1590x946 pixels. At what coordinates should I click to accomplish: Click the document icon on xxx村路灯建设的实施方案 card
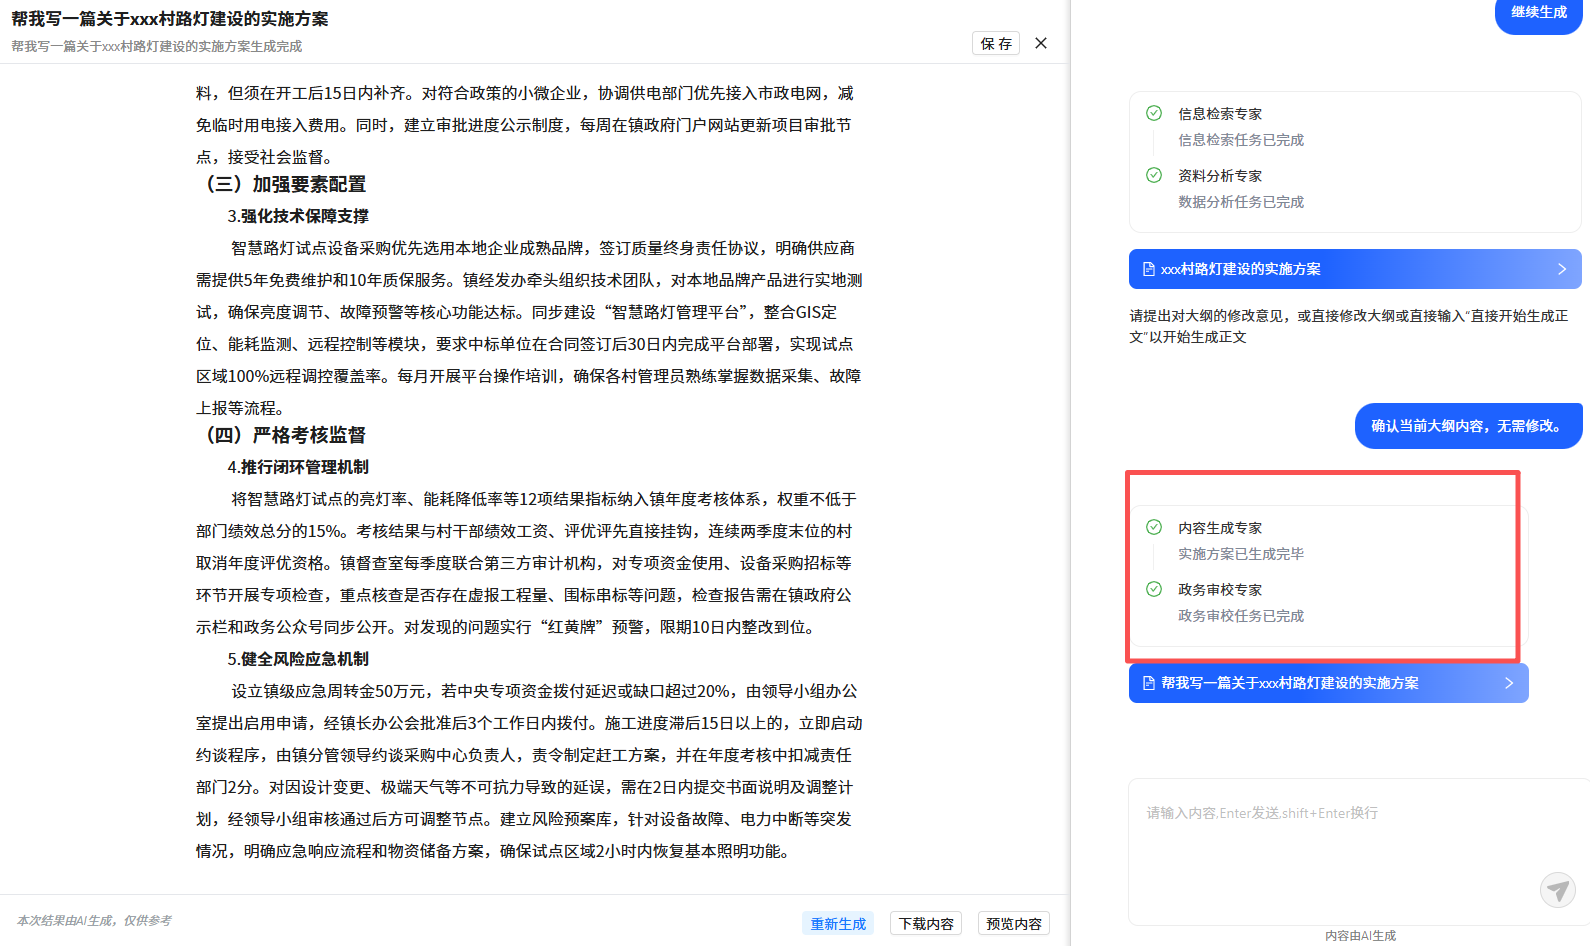pyautogui.click(x=1149, y=269)
